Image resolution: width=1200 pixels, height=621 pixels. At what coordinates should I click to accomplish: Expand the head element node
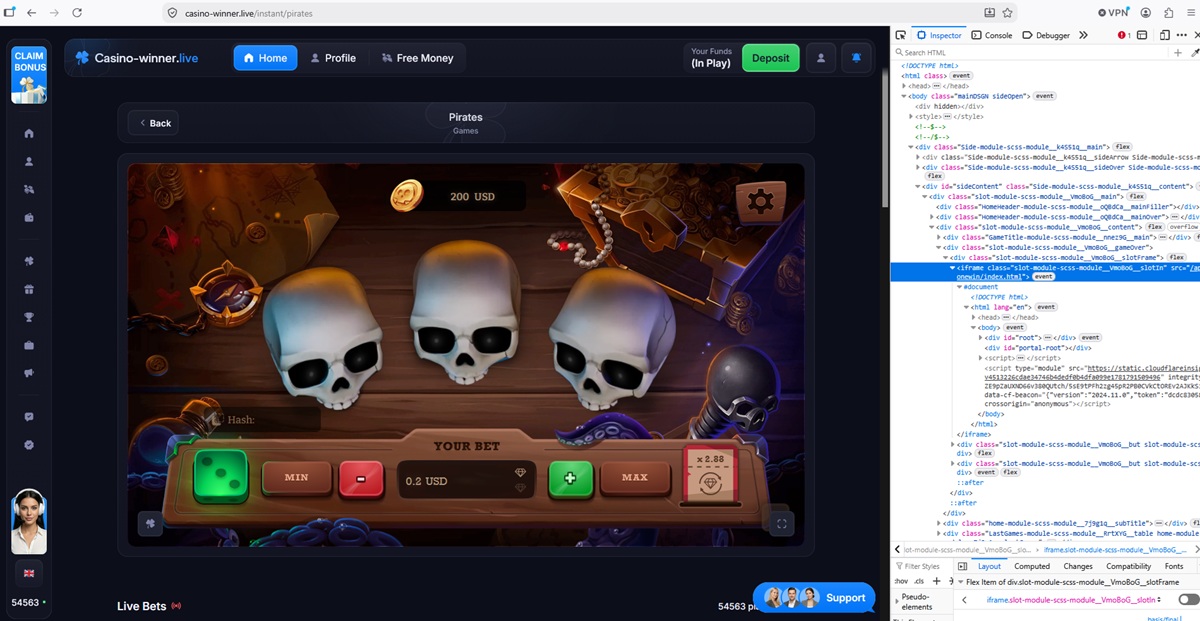point(904,86)
